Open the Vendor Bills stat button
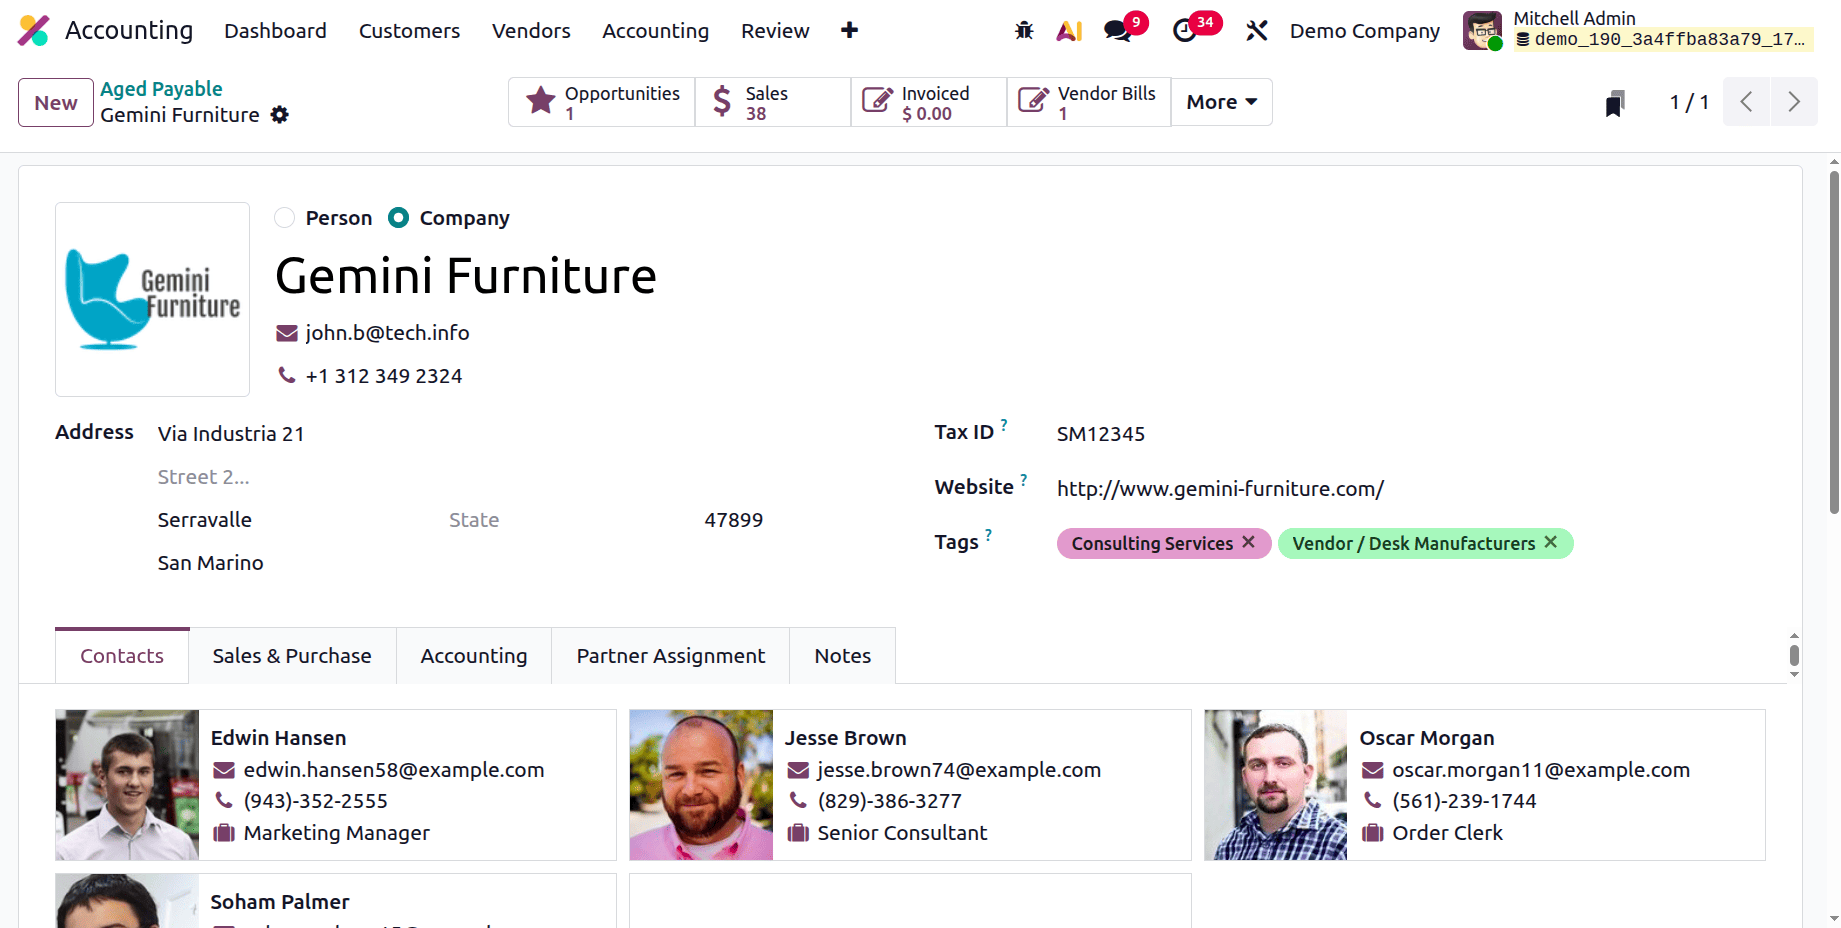 pyautogui.click(x=1089, y=102)
